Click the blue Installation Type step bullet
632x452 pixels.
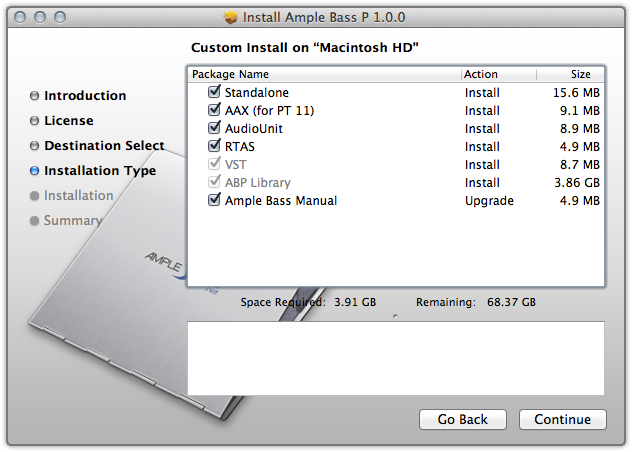click(x=35, y=171)
